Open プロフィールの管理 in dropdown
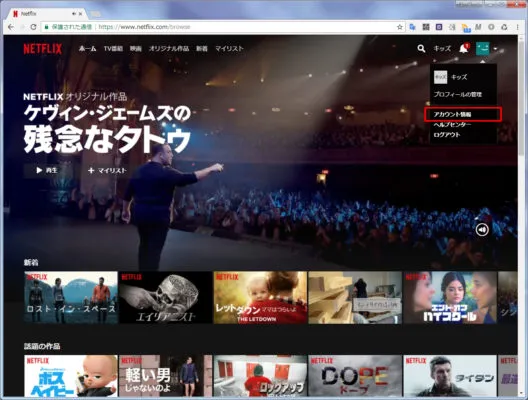 tap(458, 94)
